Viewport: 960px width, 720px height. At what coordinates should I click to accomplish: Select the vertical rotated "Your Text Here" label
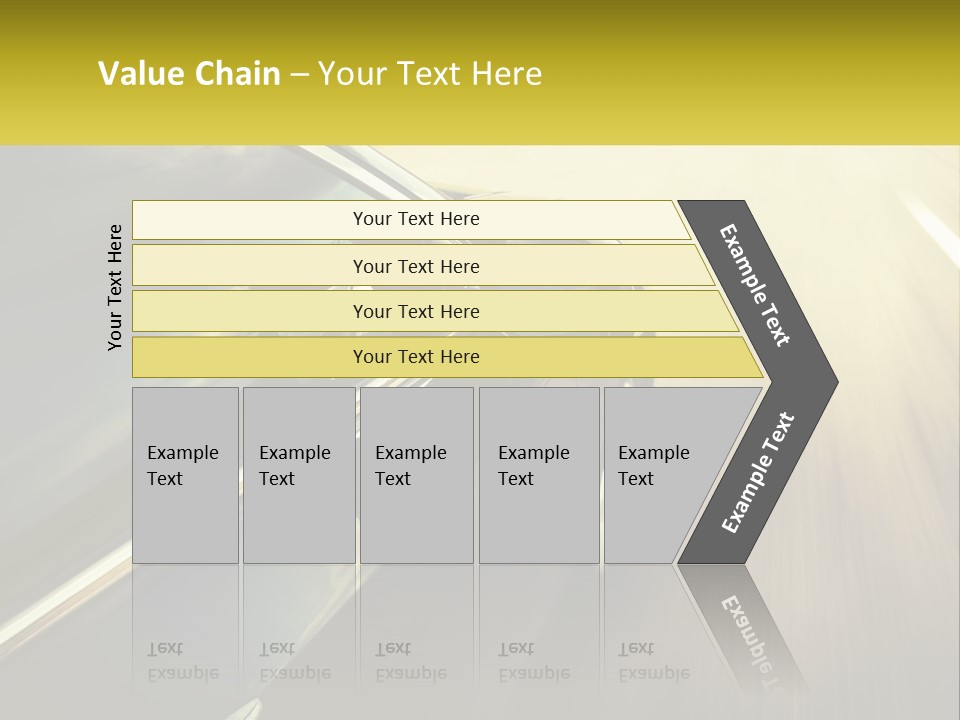coord(115,287)
